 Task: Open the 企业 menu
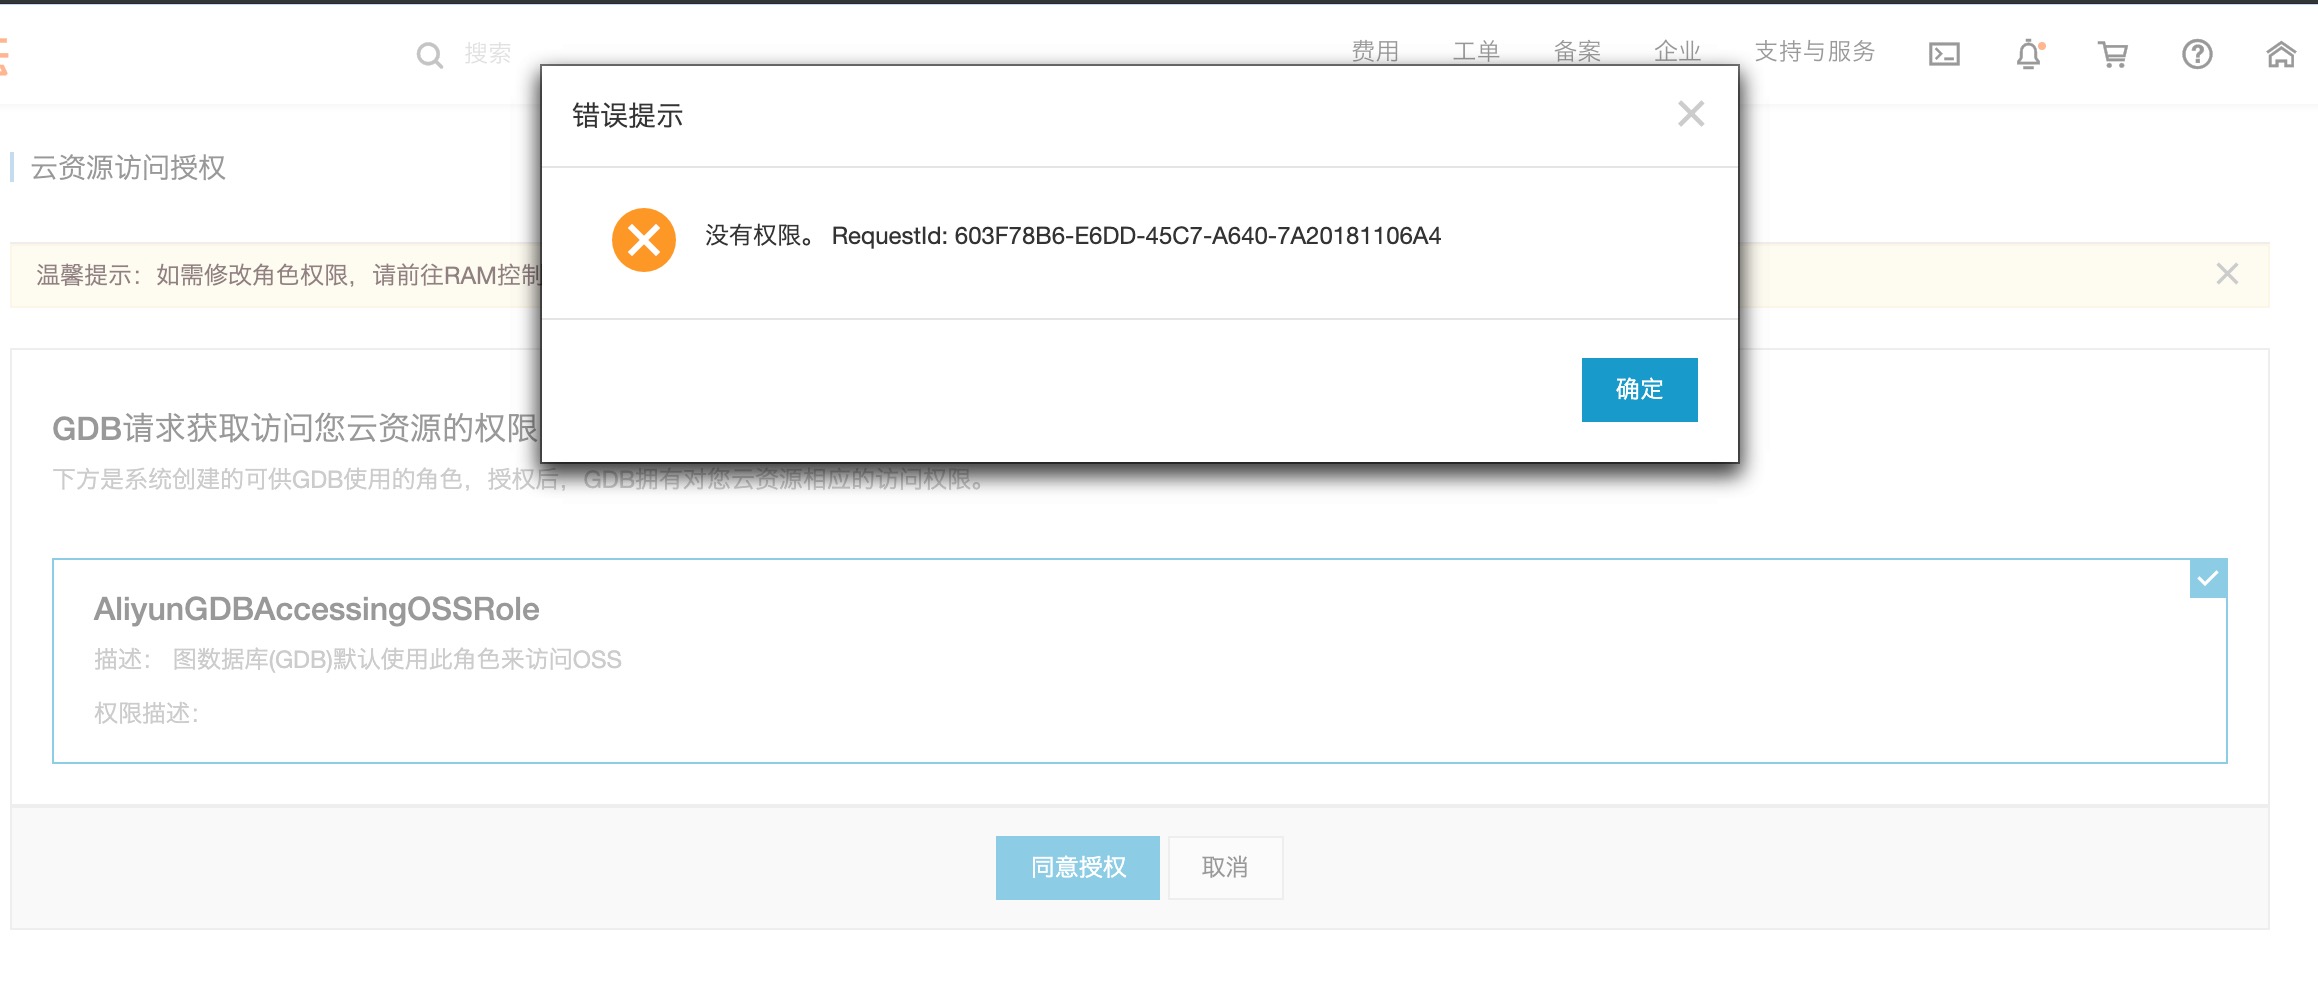(1677, 52)
